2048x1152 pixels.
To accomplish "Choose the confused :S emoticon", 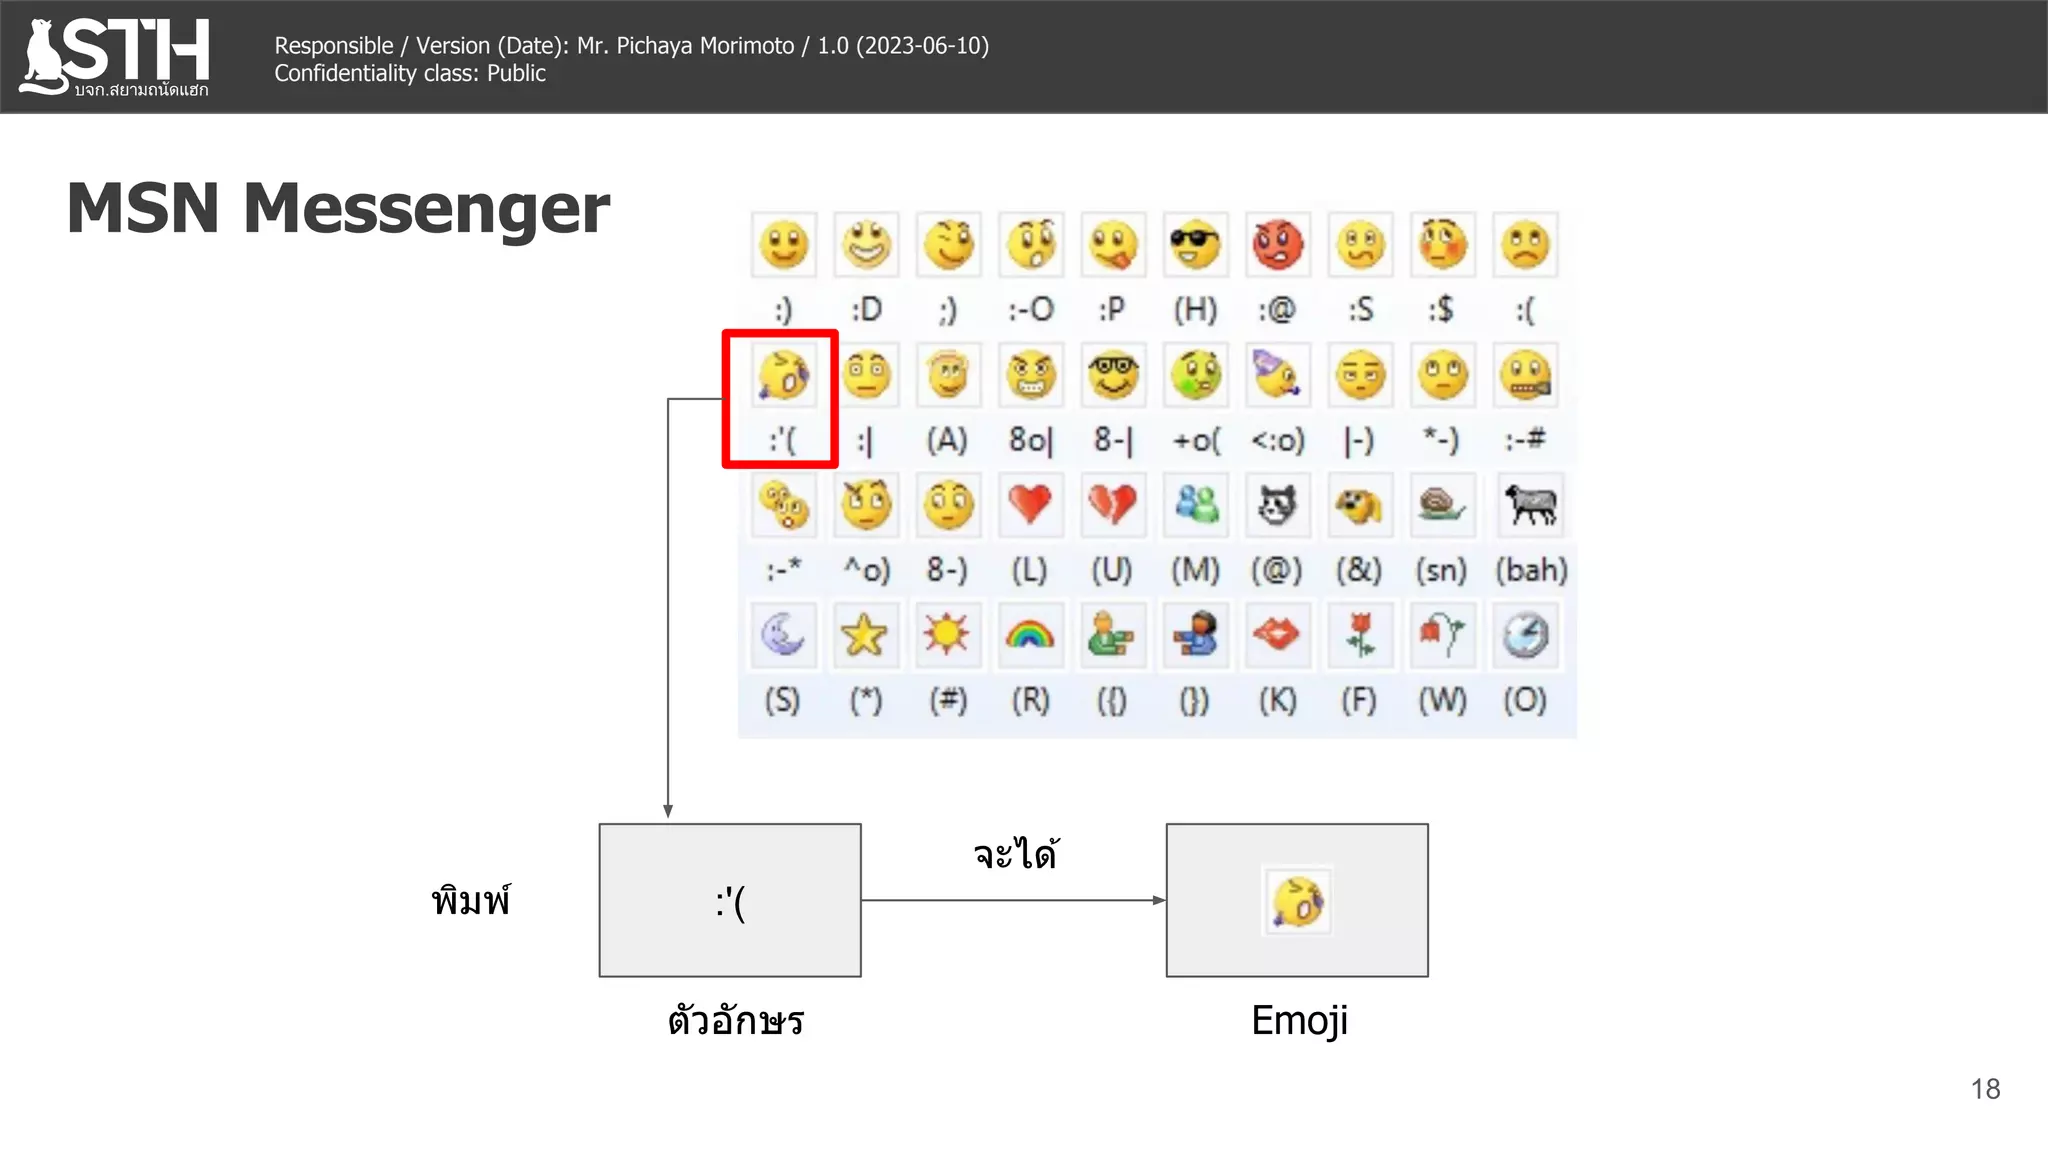I will tap(1360, 245).
